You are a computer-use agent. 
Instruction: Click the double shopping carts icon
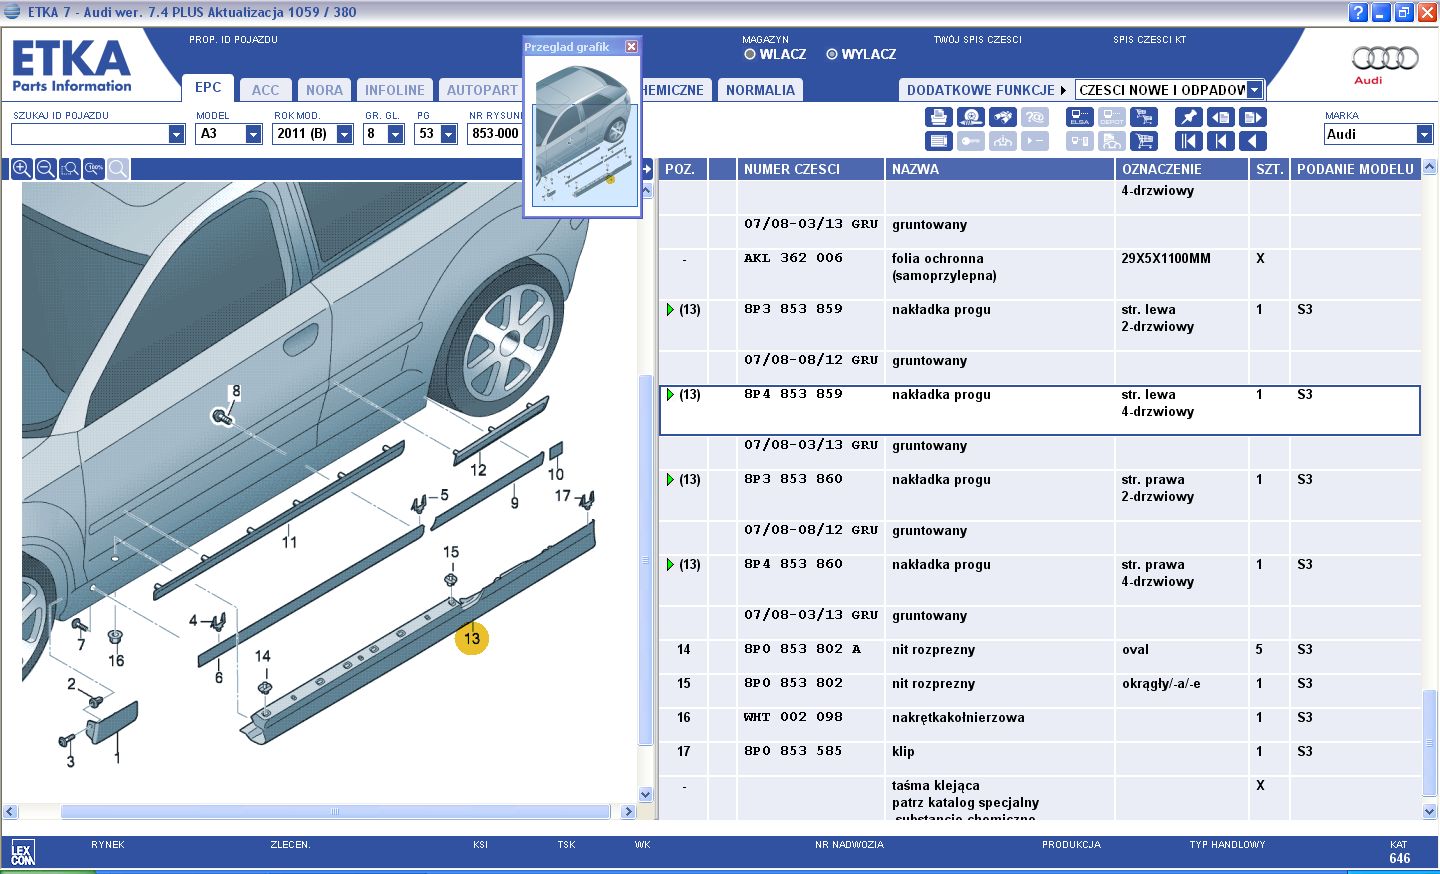click(1144, 117)
